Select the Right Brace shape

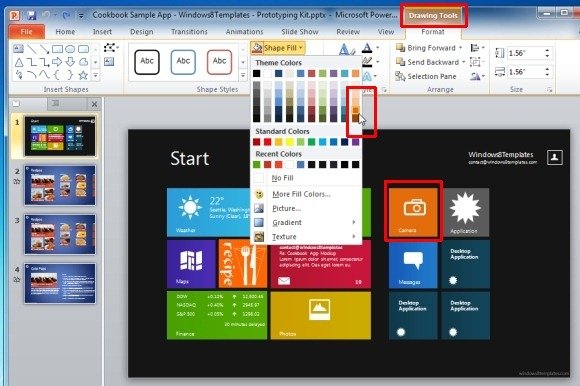70,75
